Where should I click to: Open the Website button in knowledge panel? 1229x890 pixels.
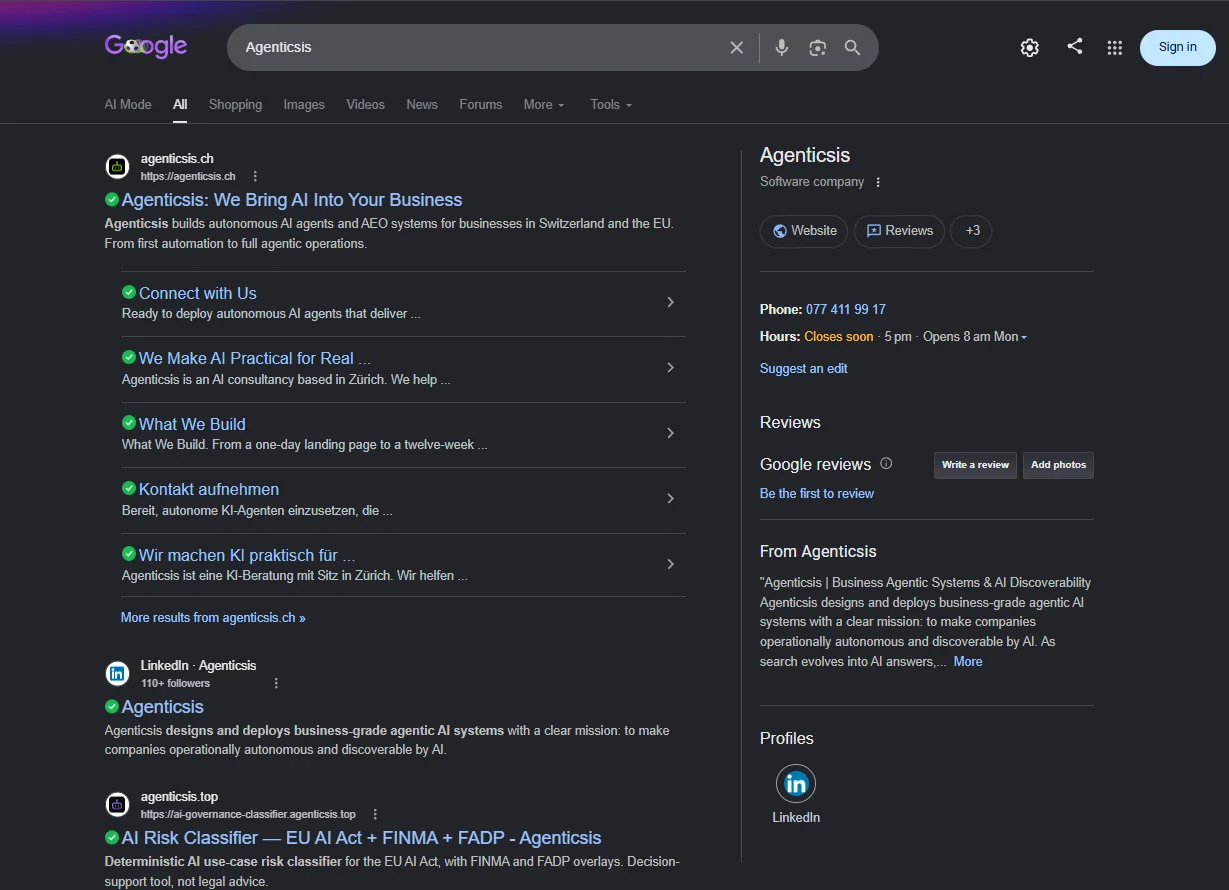[x=804, y=231]
